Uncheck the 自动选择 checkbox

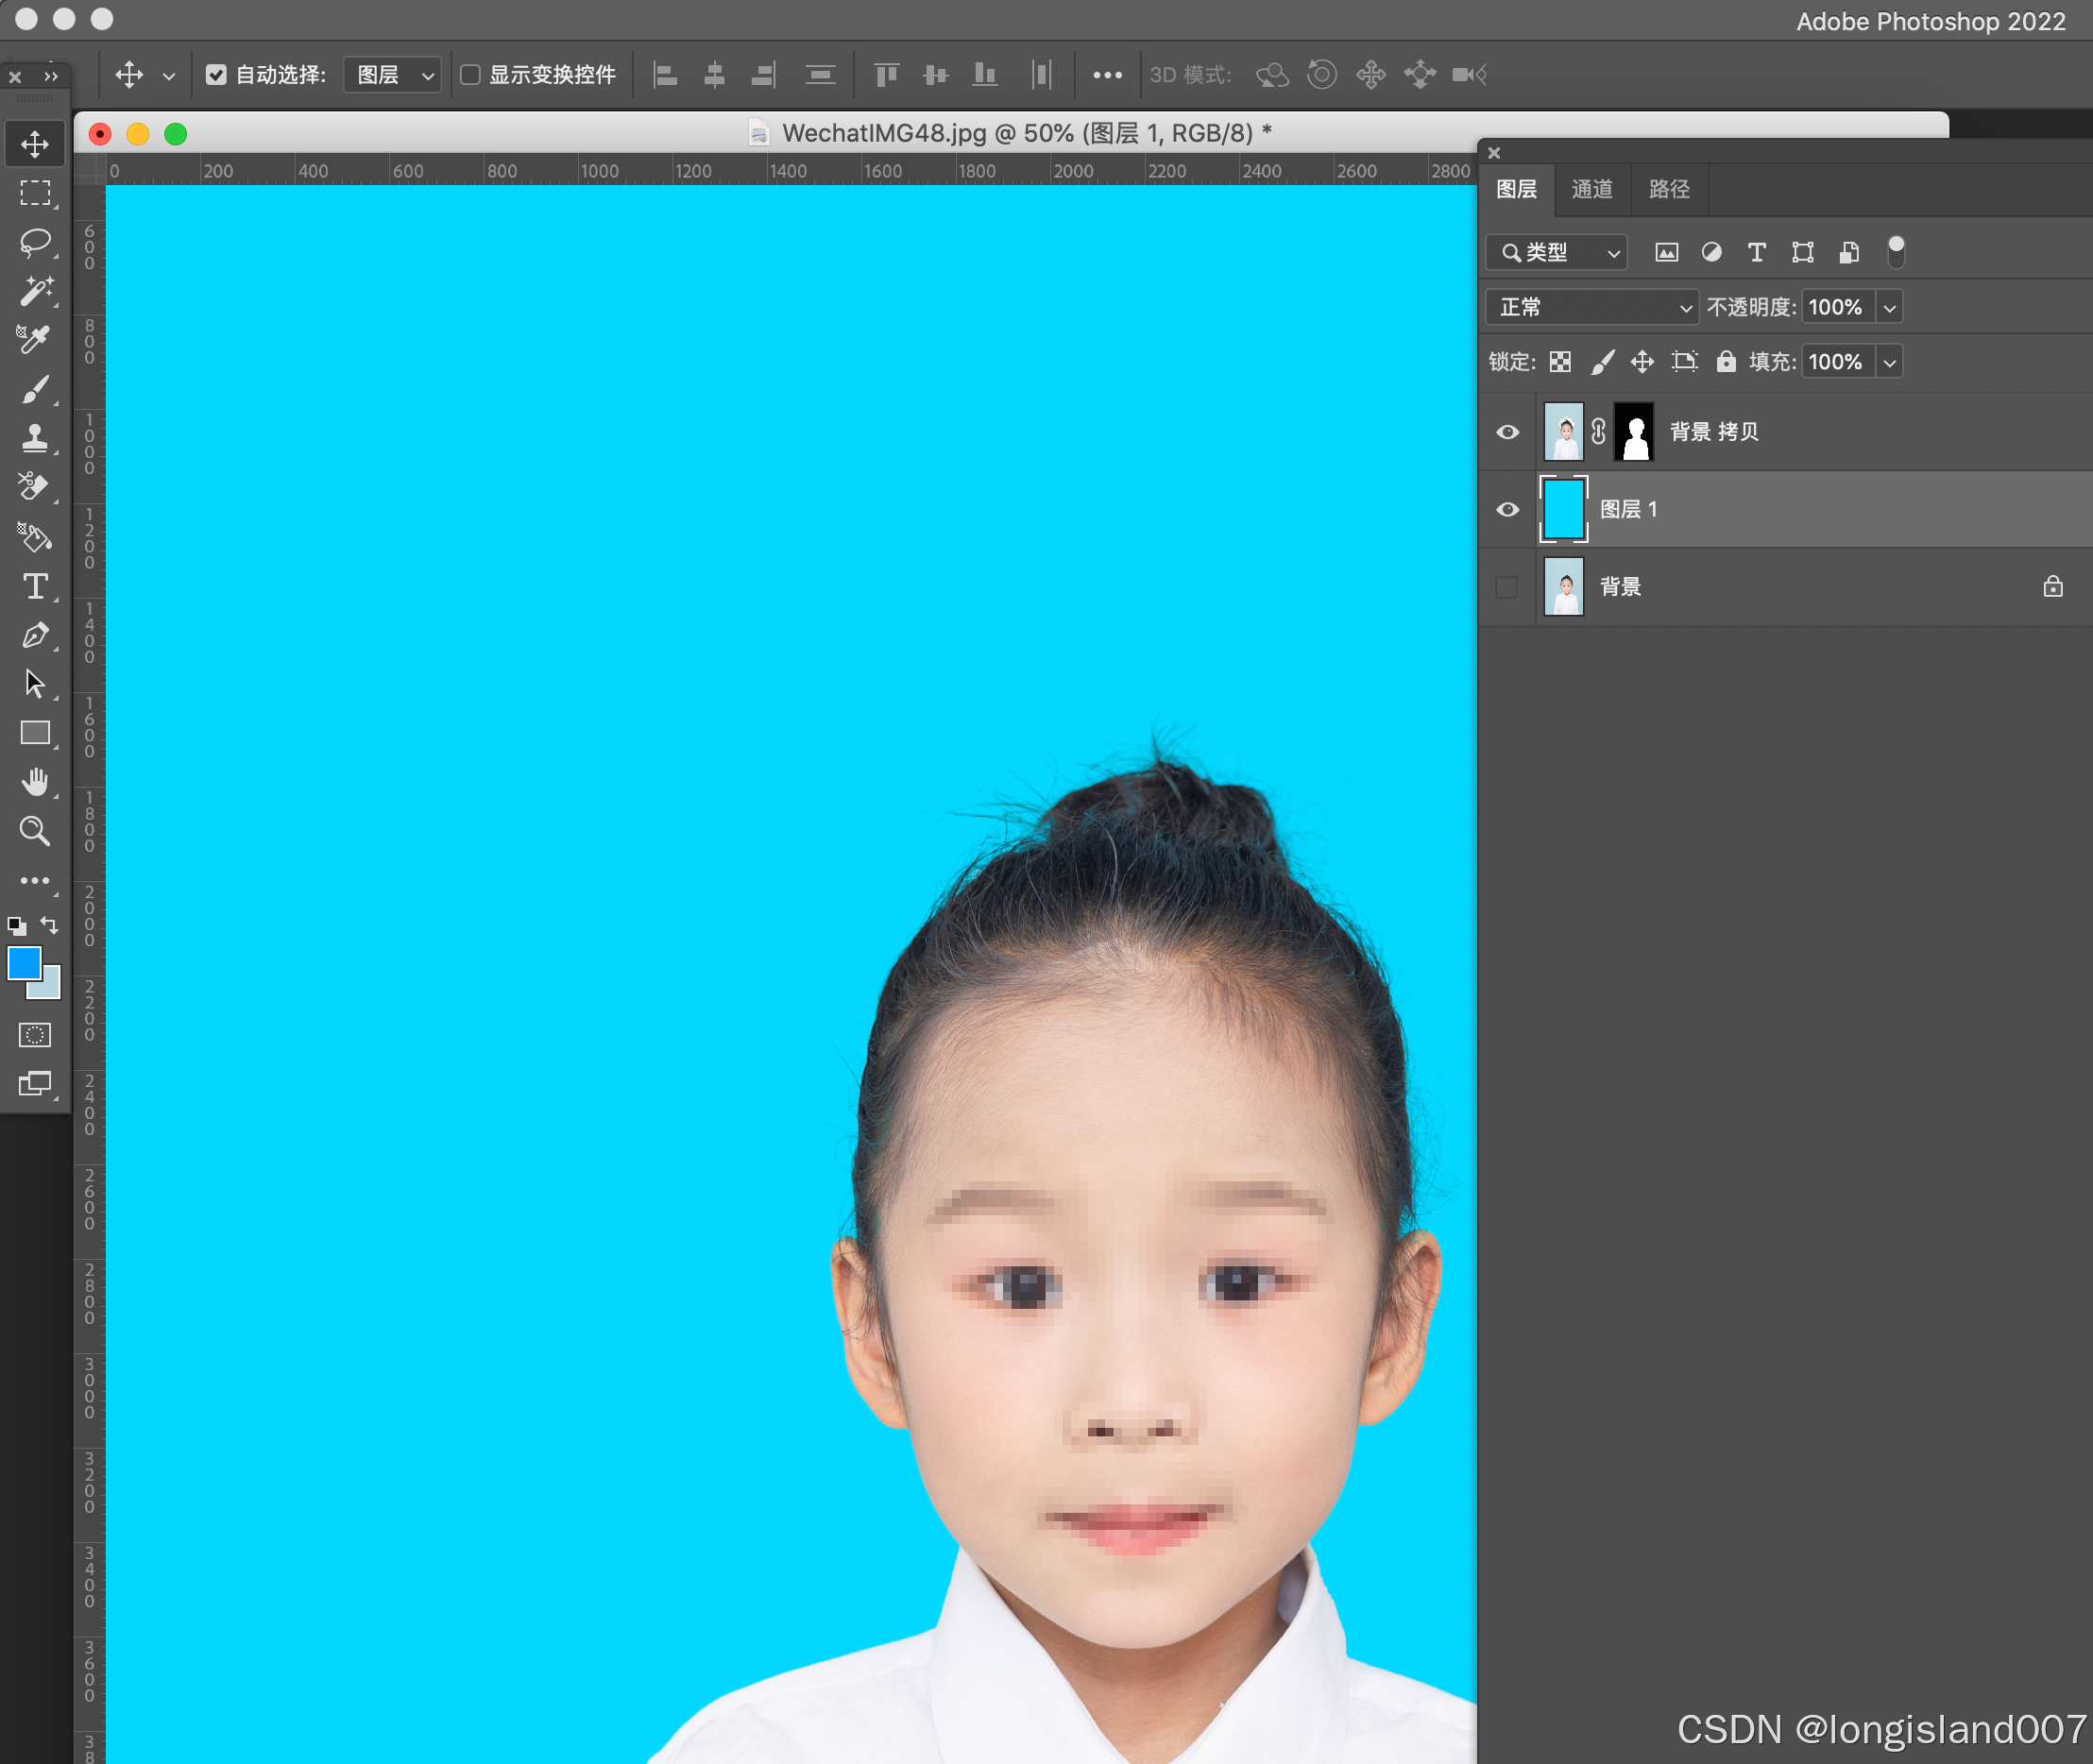216,75
